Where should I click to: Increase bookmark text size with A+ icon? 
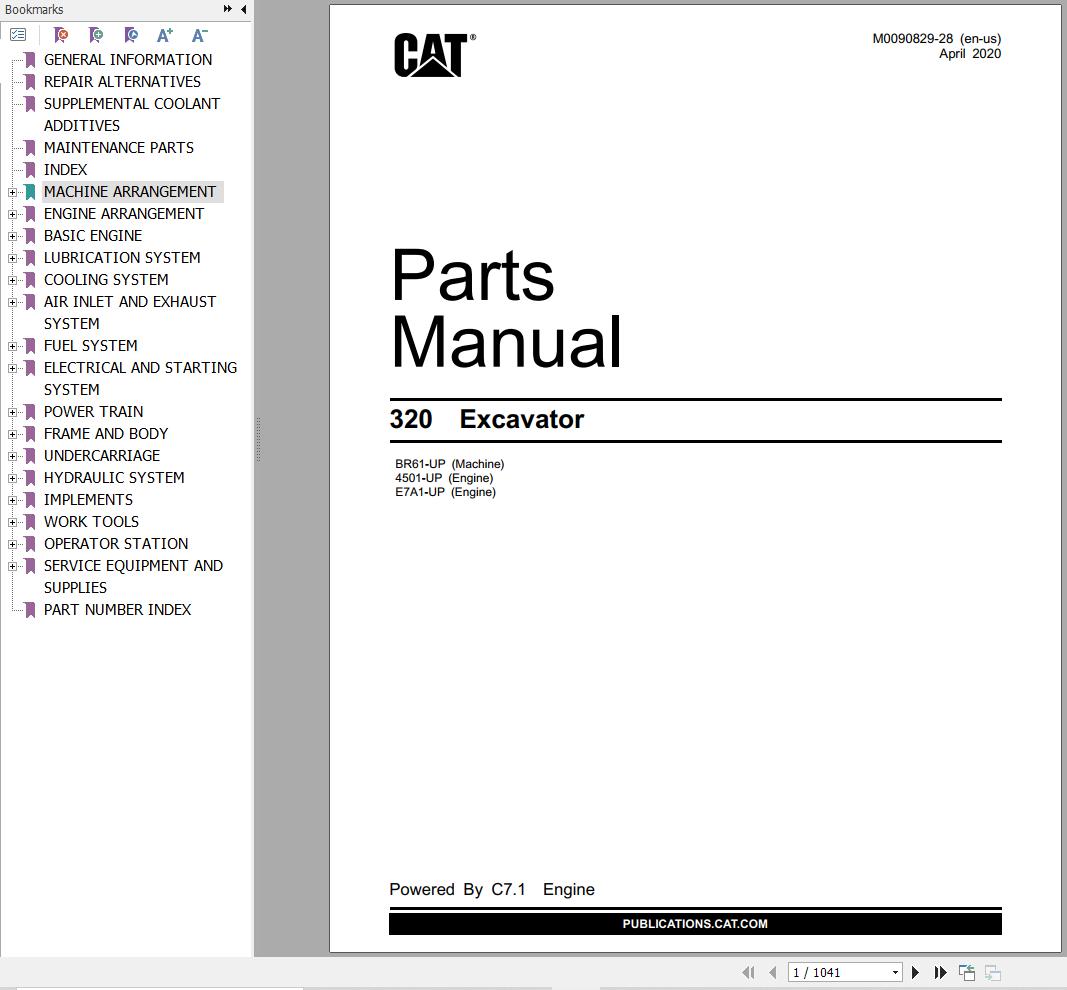click(x=165, y=34)
